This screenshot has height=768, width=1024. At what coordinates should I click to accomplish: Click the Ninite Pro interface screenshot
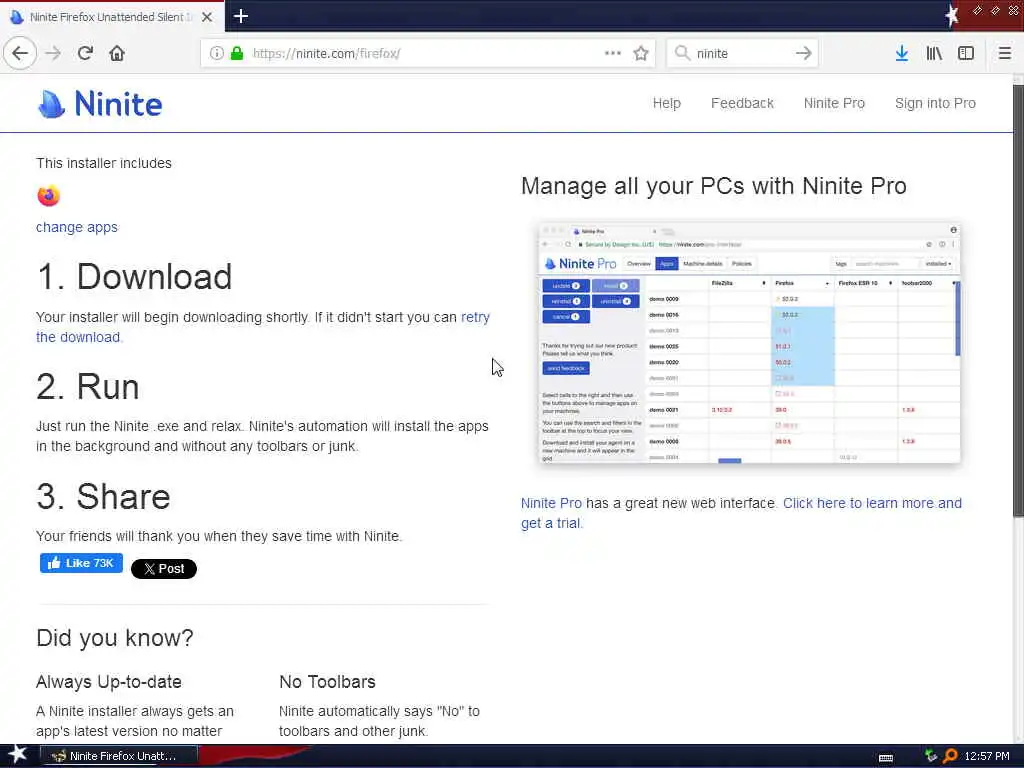749,342
